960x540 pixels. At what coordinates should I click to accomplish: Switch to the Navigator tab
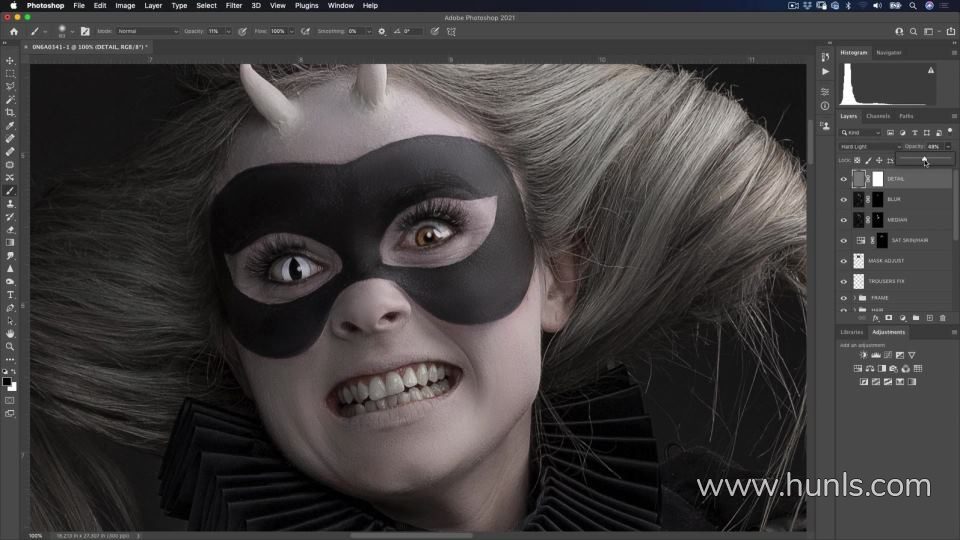click(888, 52)
